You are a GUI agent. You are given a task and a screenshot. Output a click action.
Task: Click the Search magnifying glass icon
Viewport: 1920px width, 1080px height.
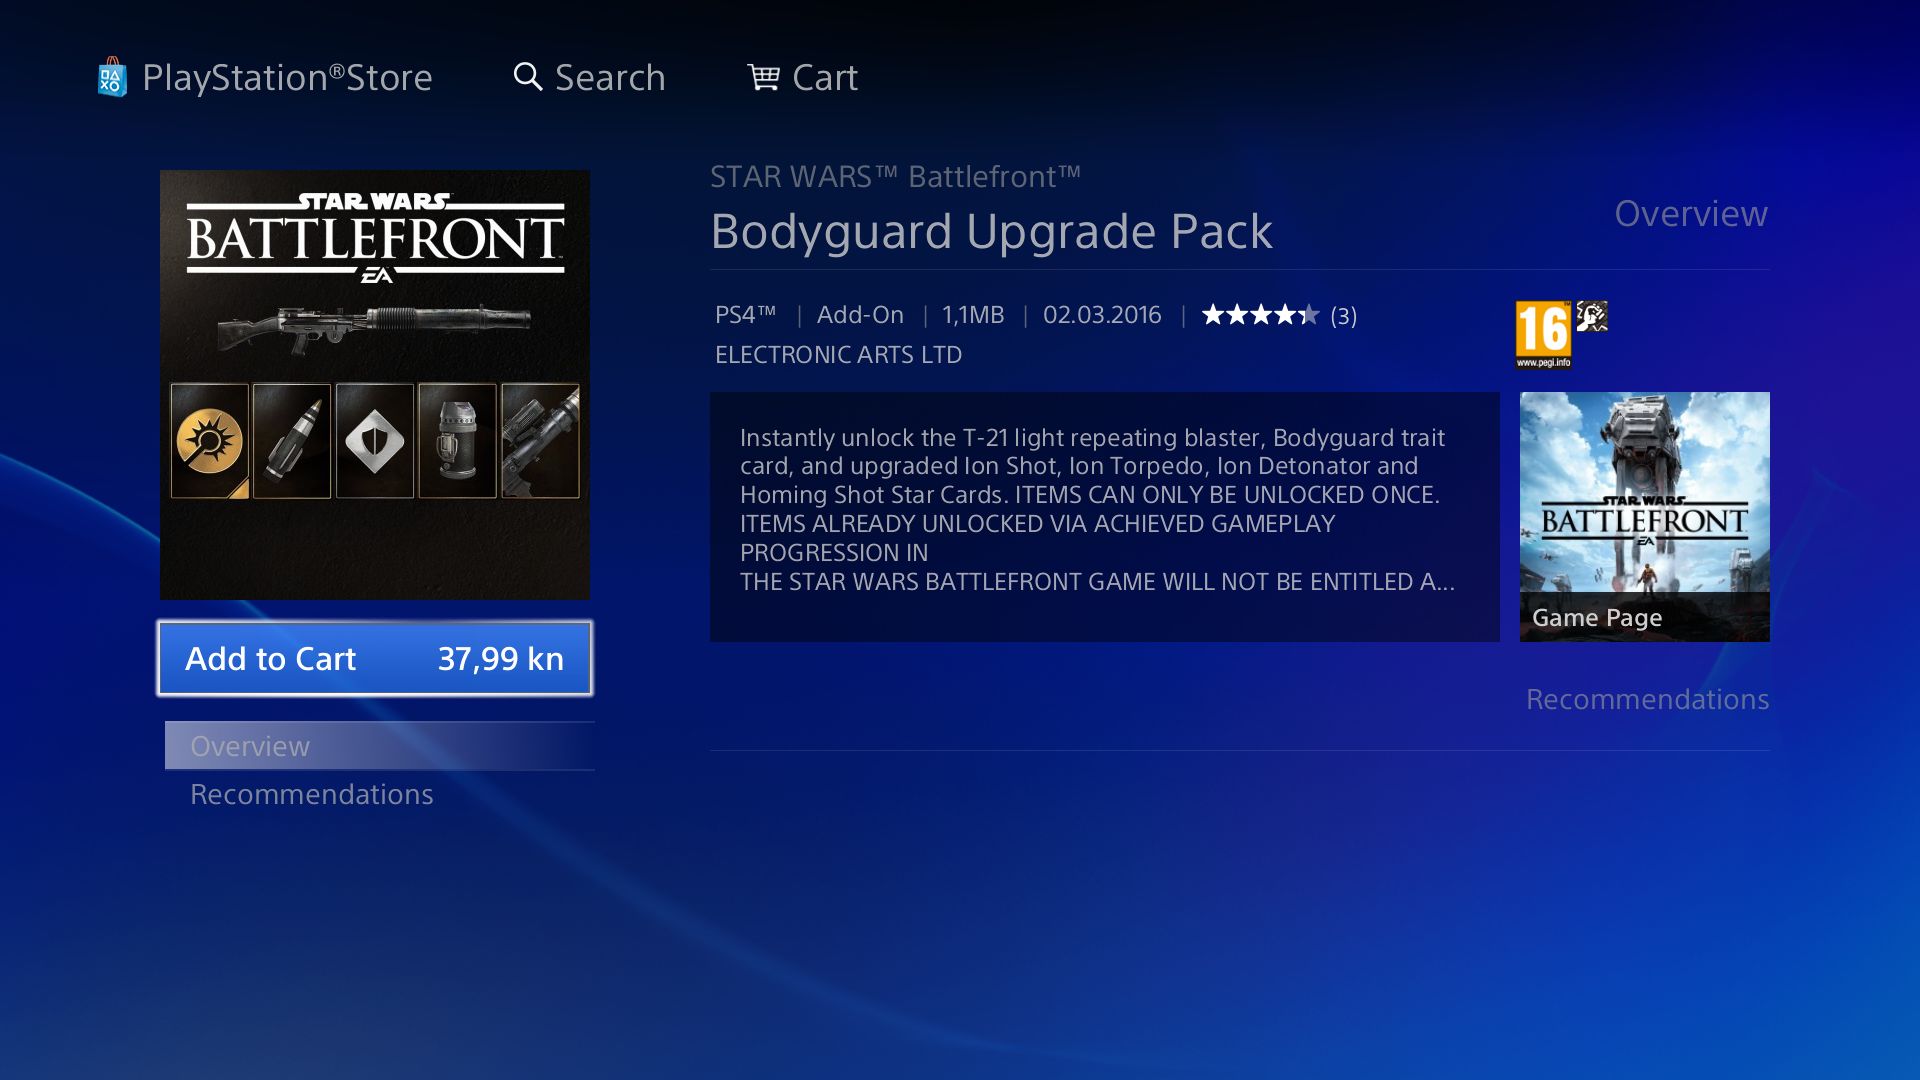(527, 77)
